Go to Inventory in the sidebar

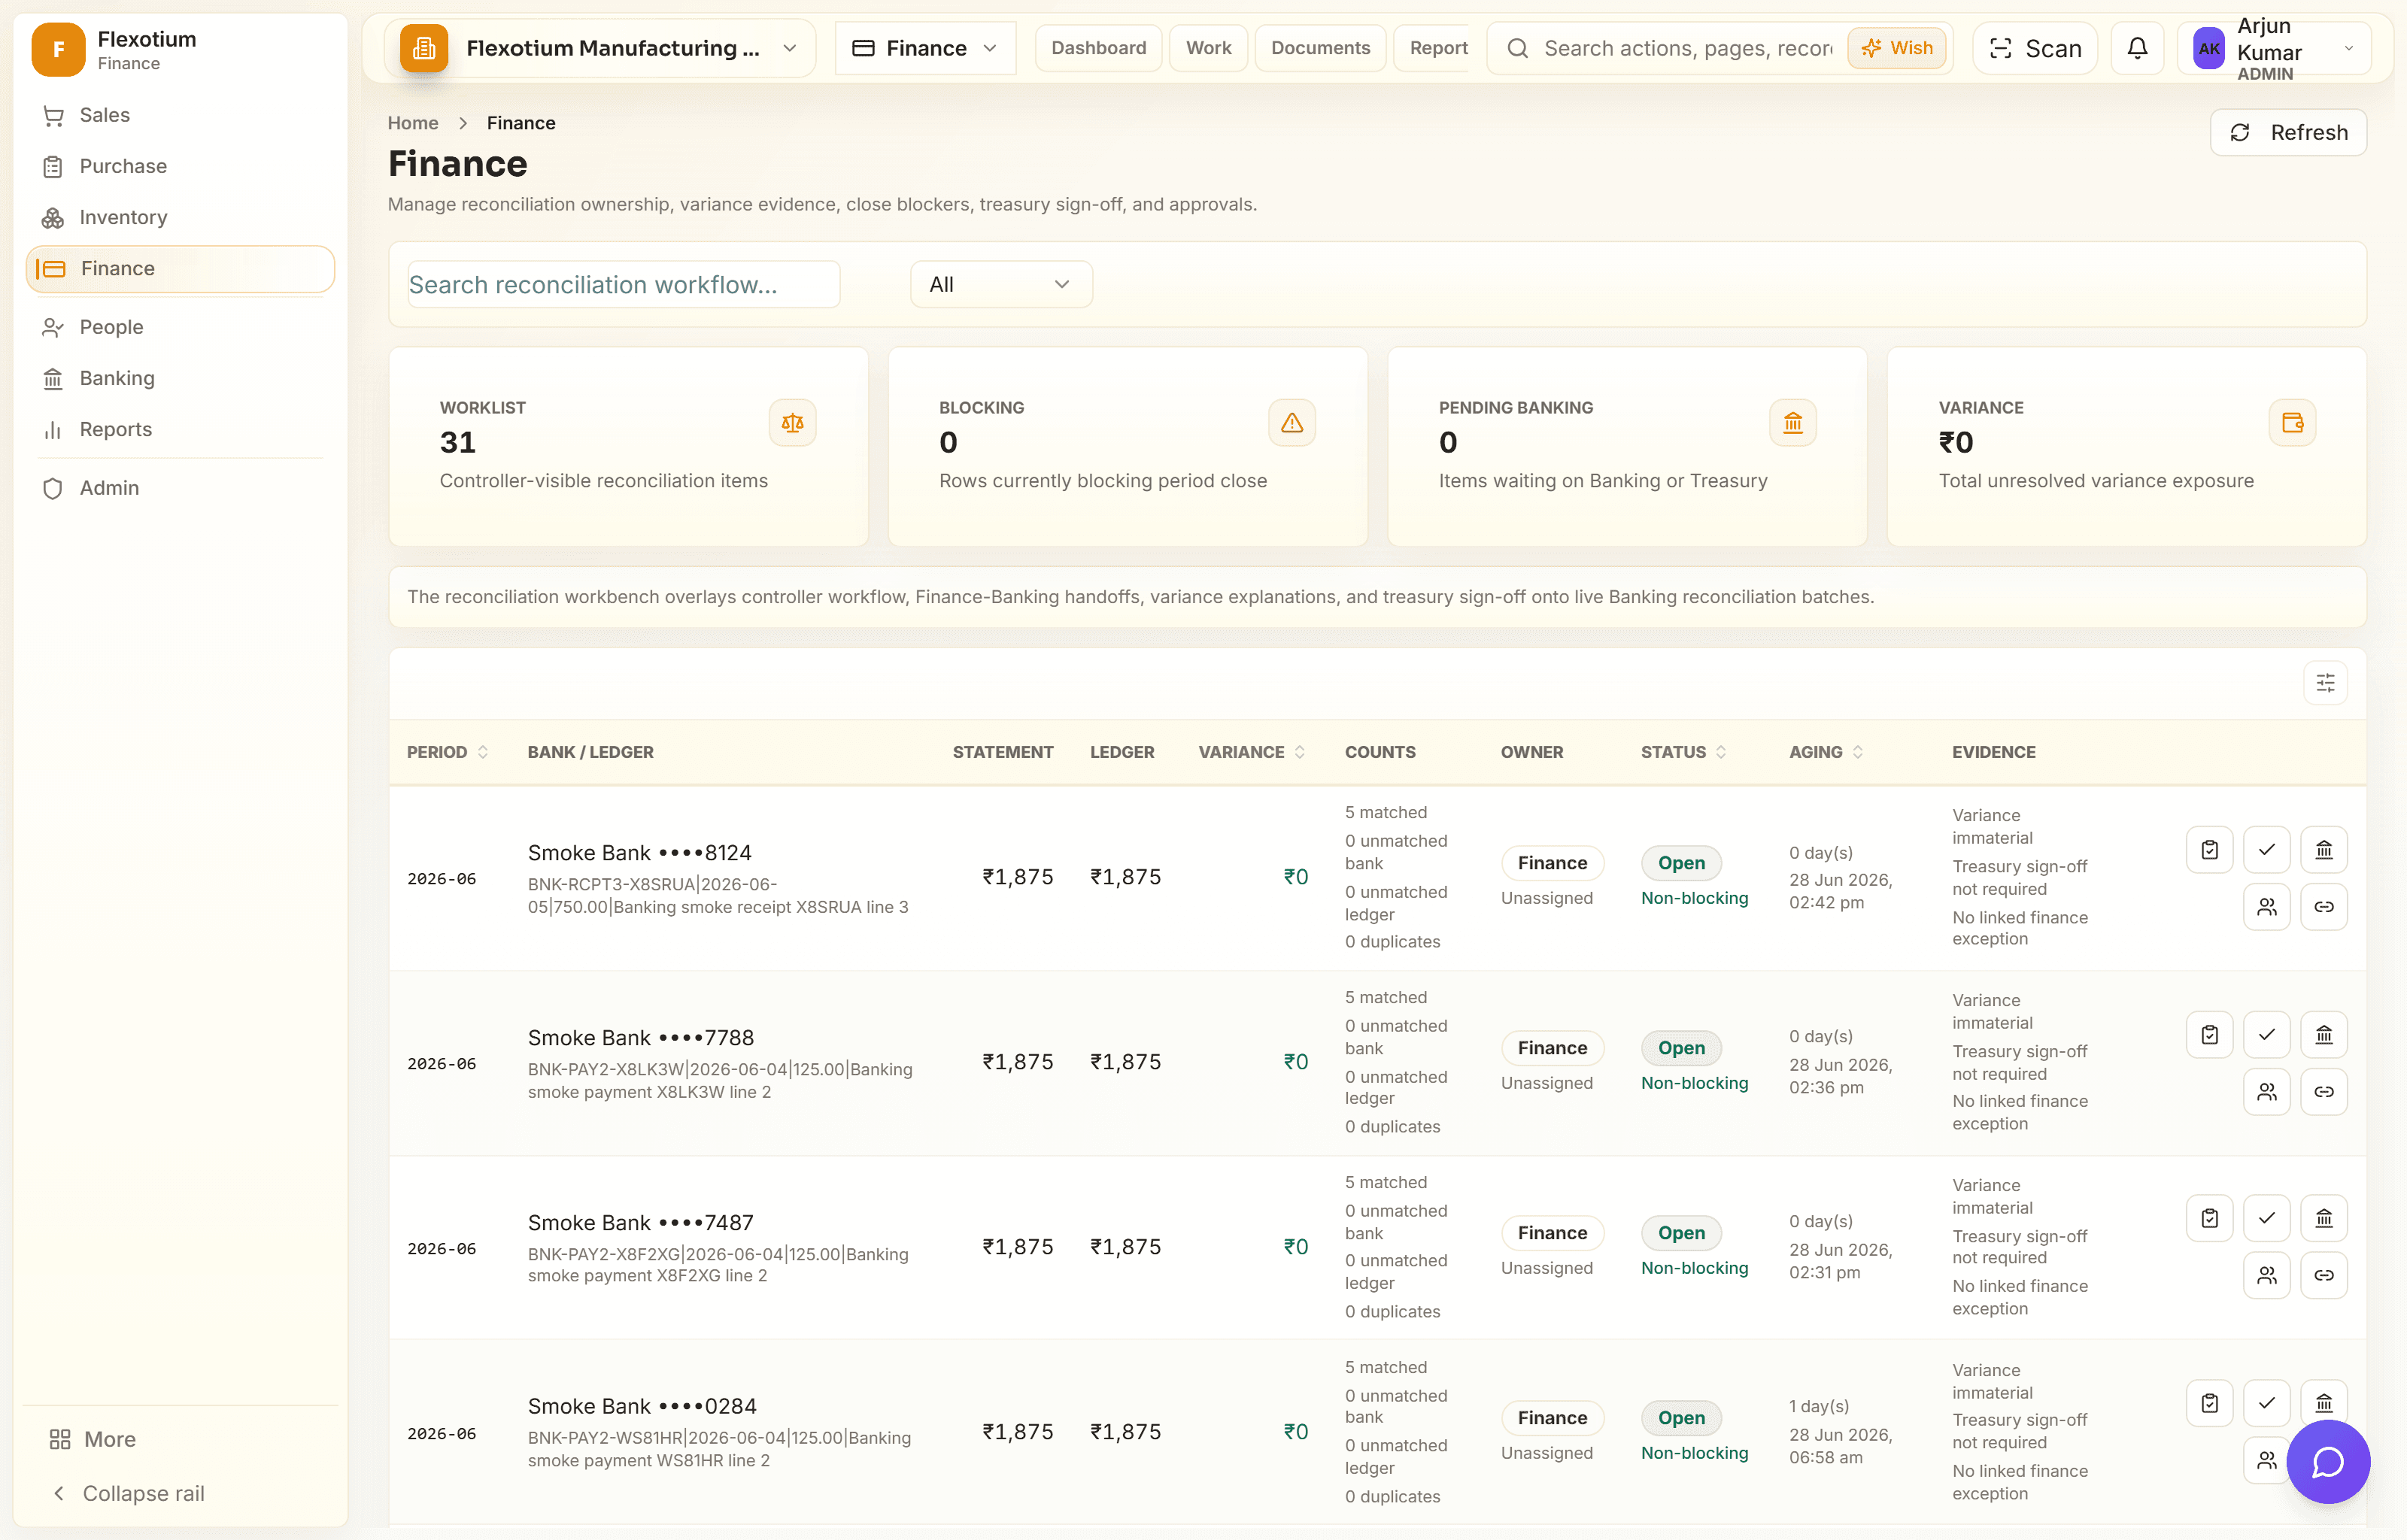click(x=180, y=217)
